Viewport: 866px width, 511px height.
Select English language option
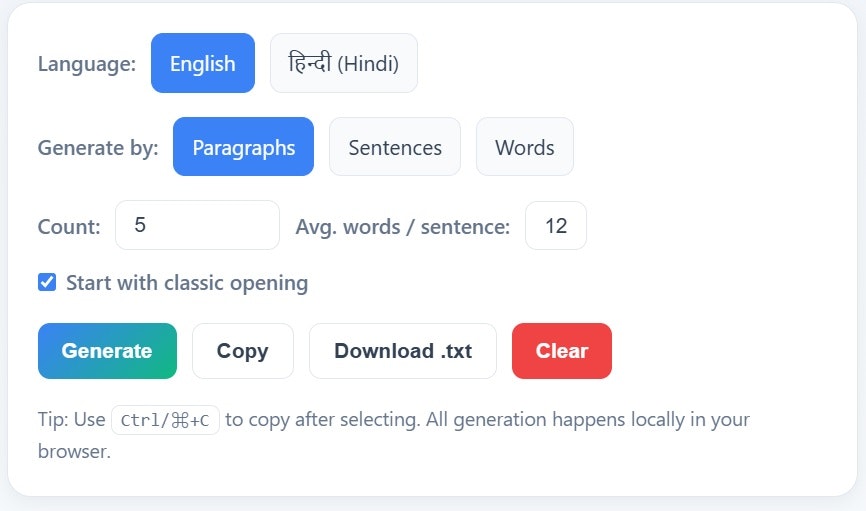pos(203,63)
